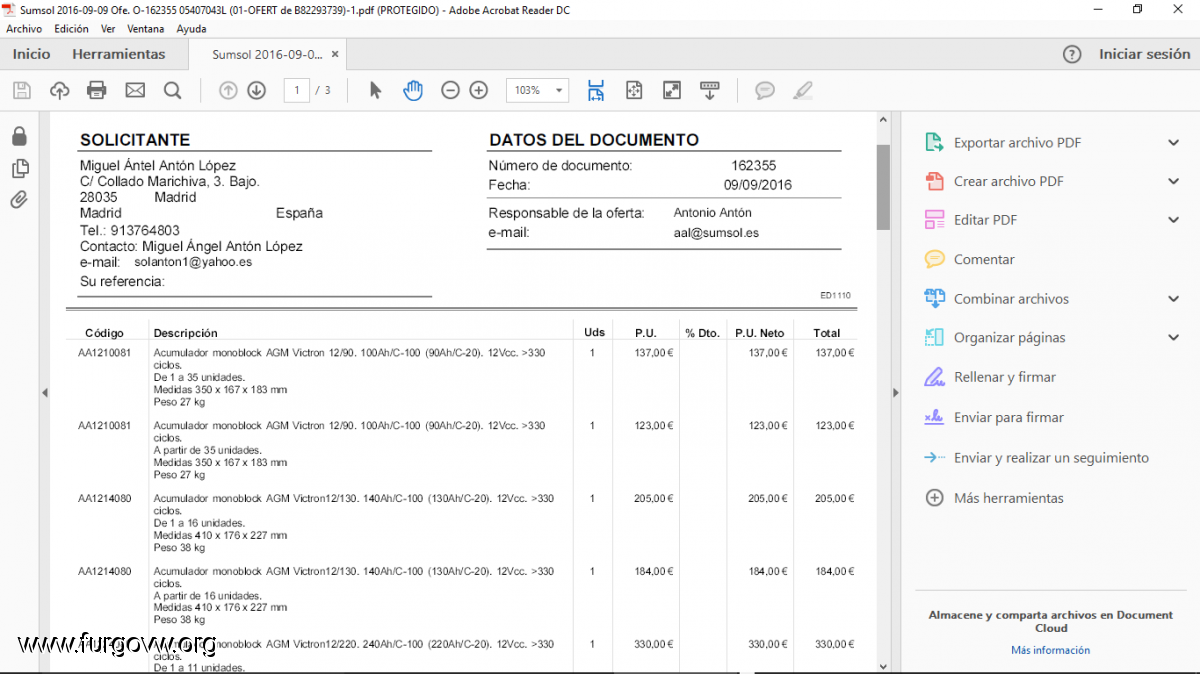The height and width of the screenshot is (674, 1200).
Task: Open the Ventana menu
Action: tap(146, 29)
